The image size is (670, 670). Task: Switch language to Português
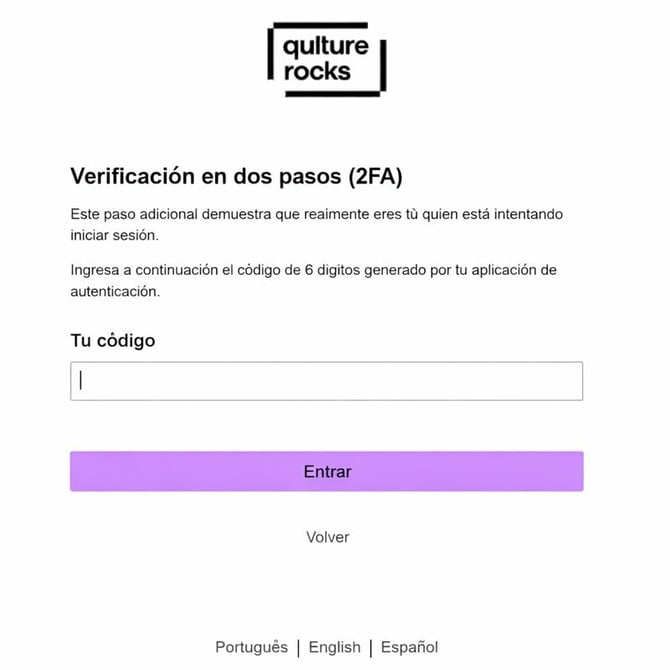[251, 647]
